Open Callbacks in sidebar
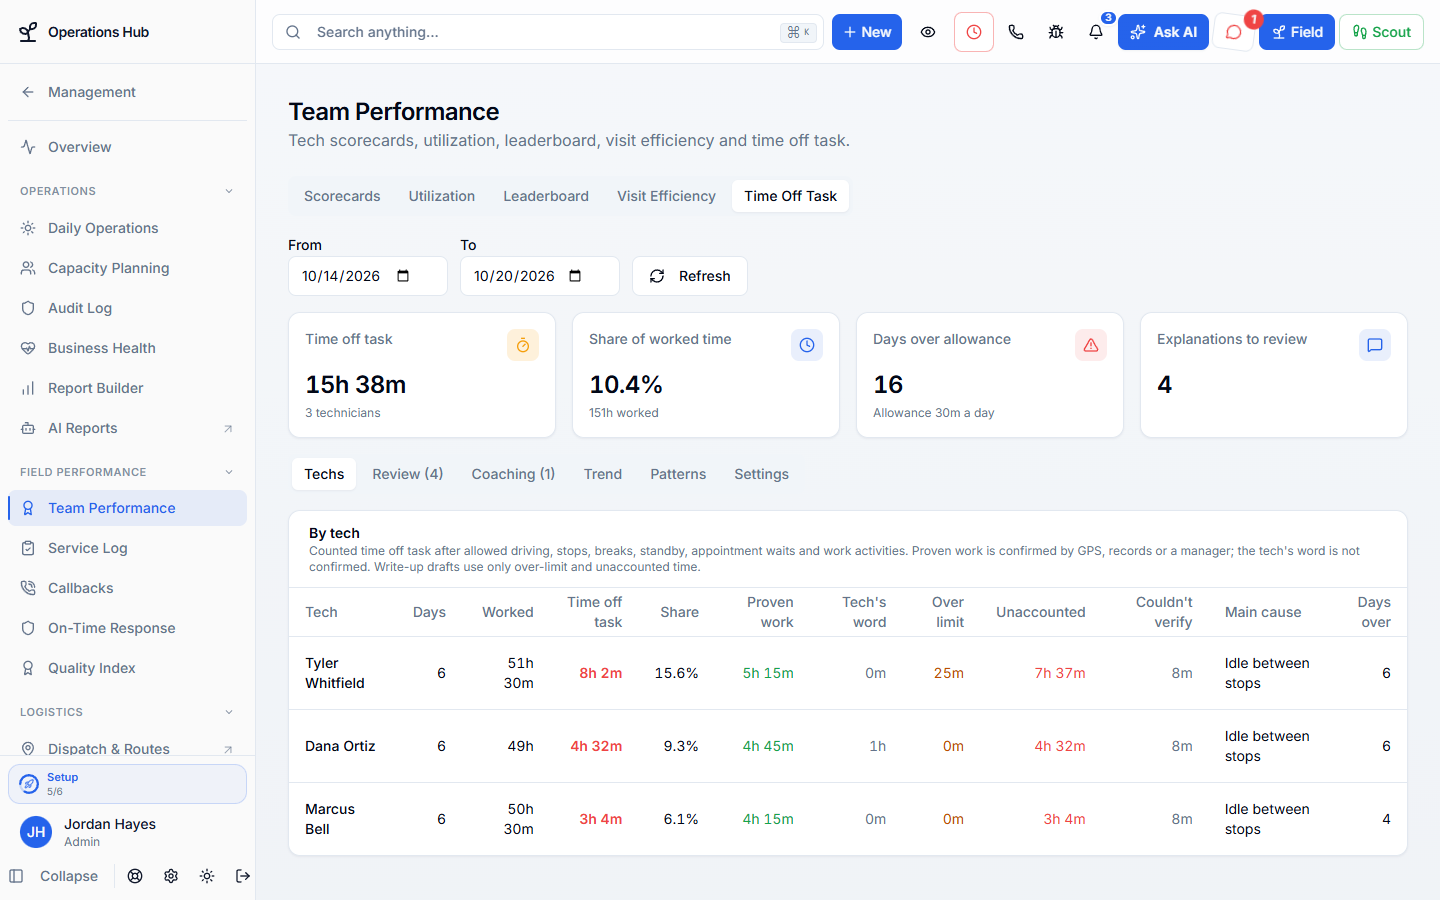1440x900 pixels. (127, 588)
